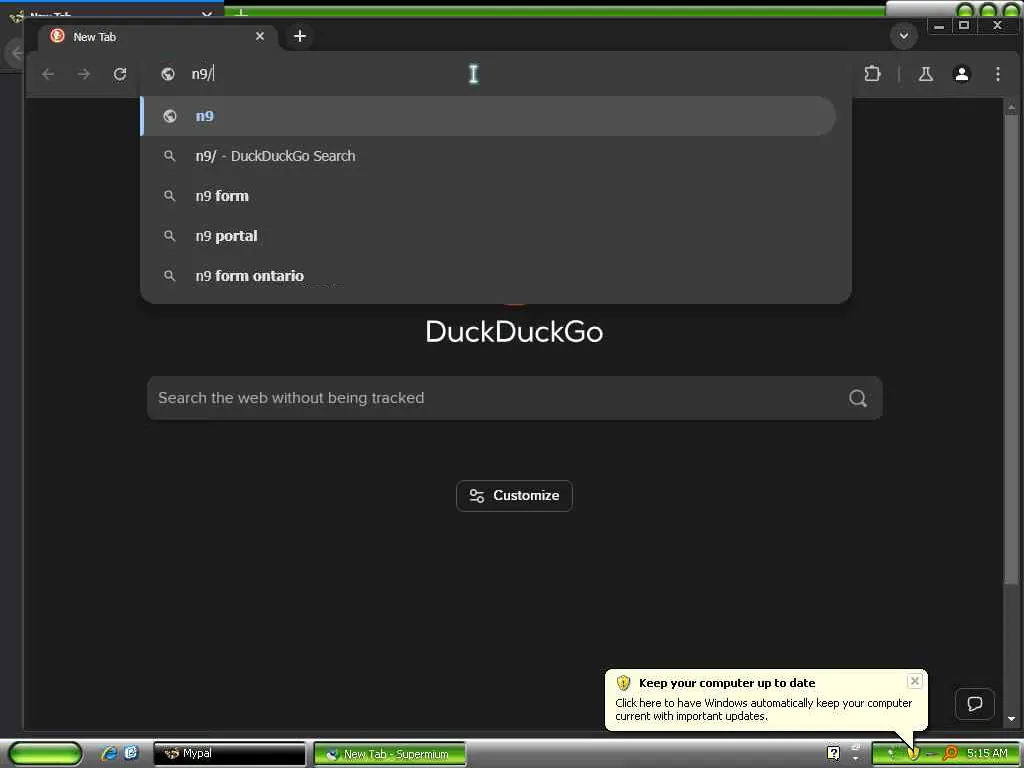This screenshot has height=768, width=1024.
Task: Click the globe icon beside the n9 suggestion
Action: tap(170, 116)
